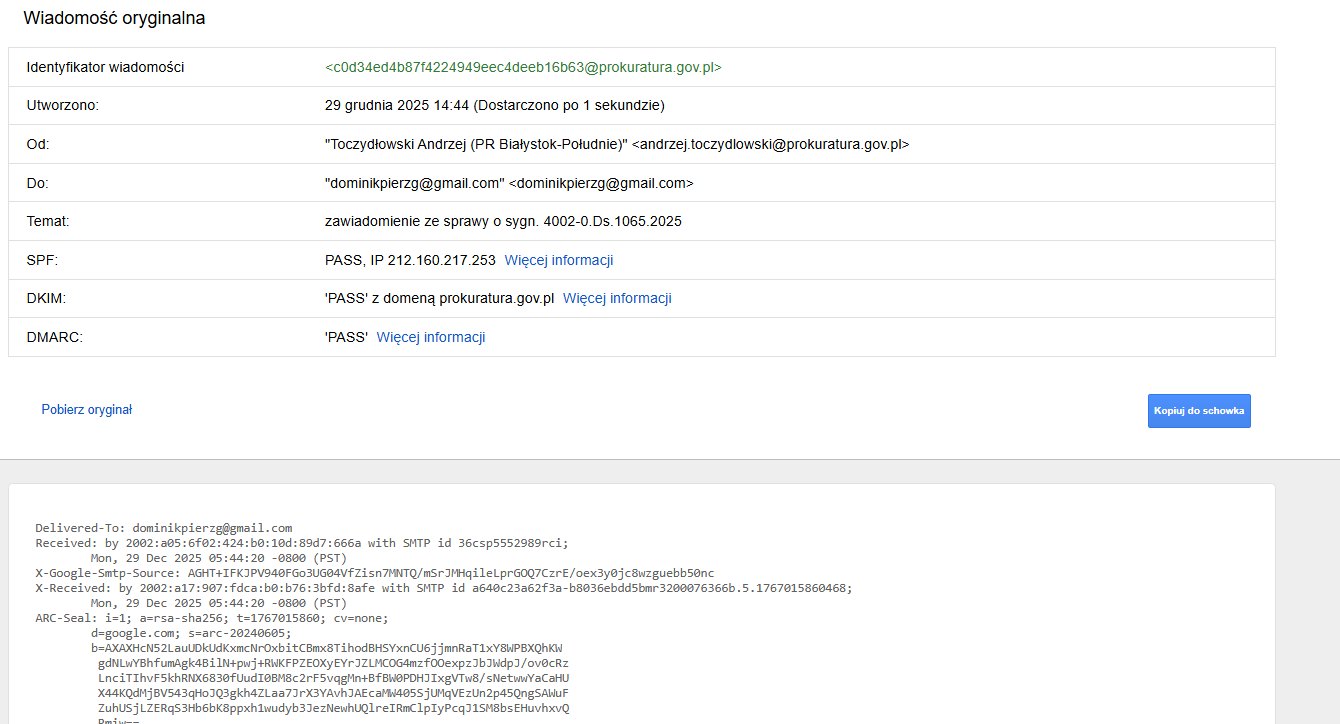Click the sender address in Od row
The width and height of the screenshot is (1340, 724).
pos(616,144)
